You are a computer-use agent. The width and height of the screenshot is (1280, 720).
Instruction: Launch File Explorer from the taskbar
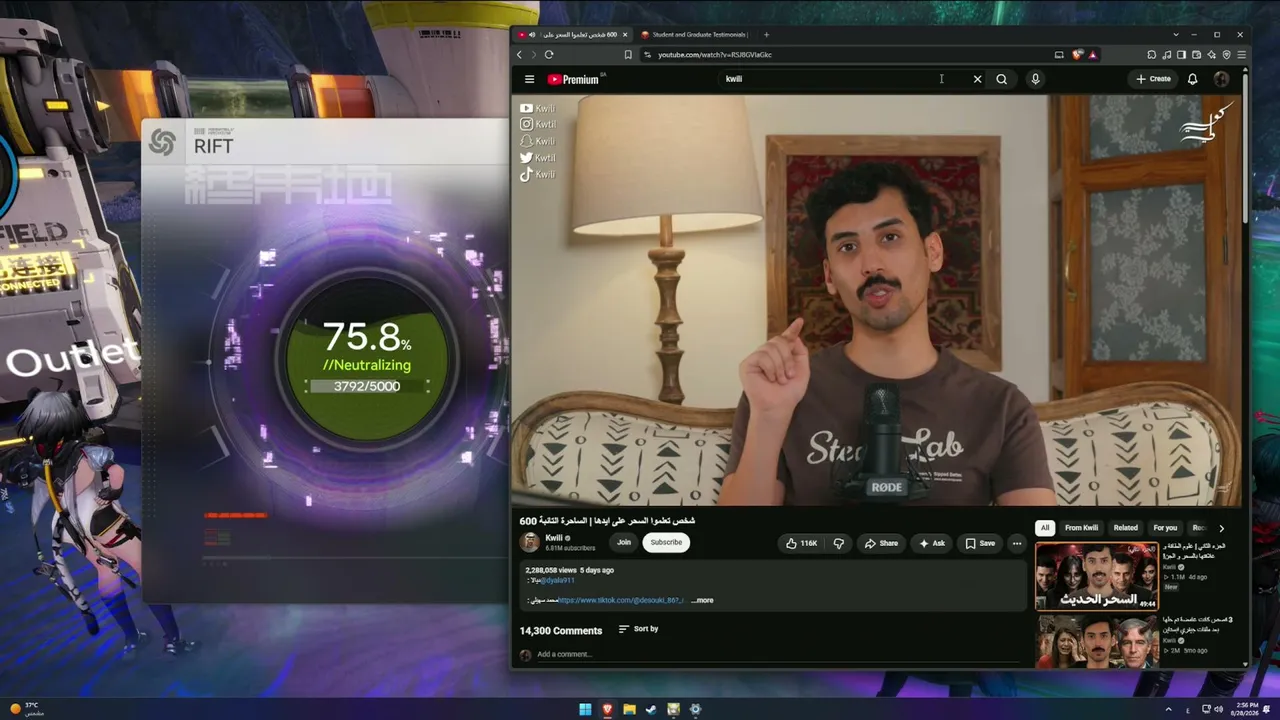[x=629, y=709]
